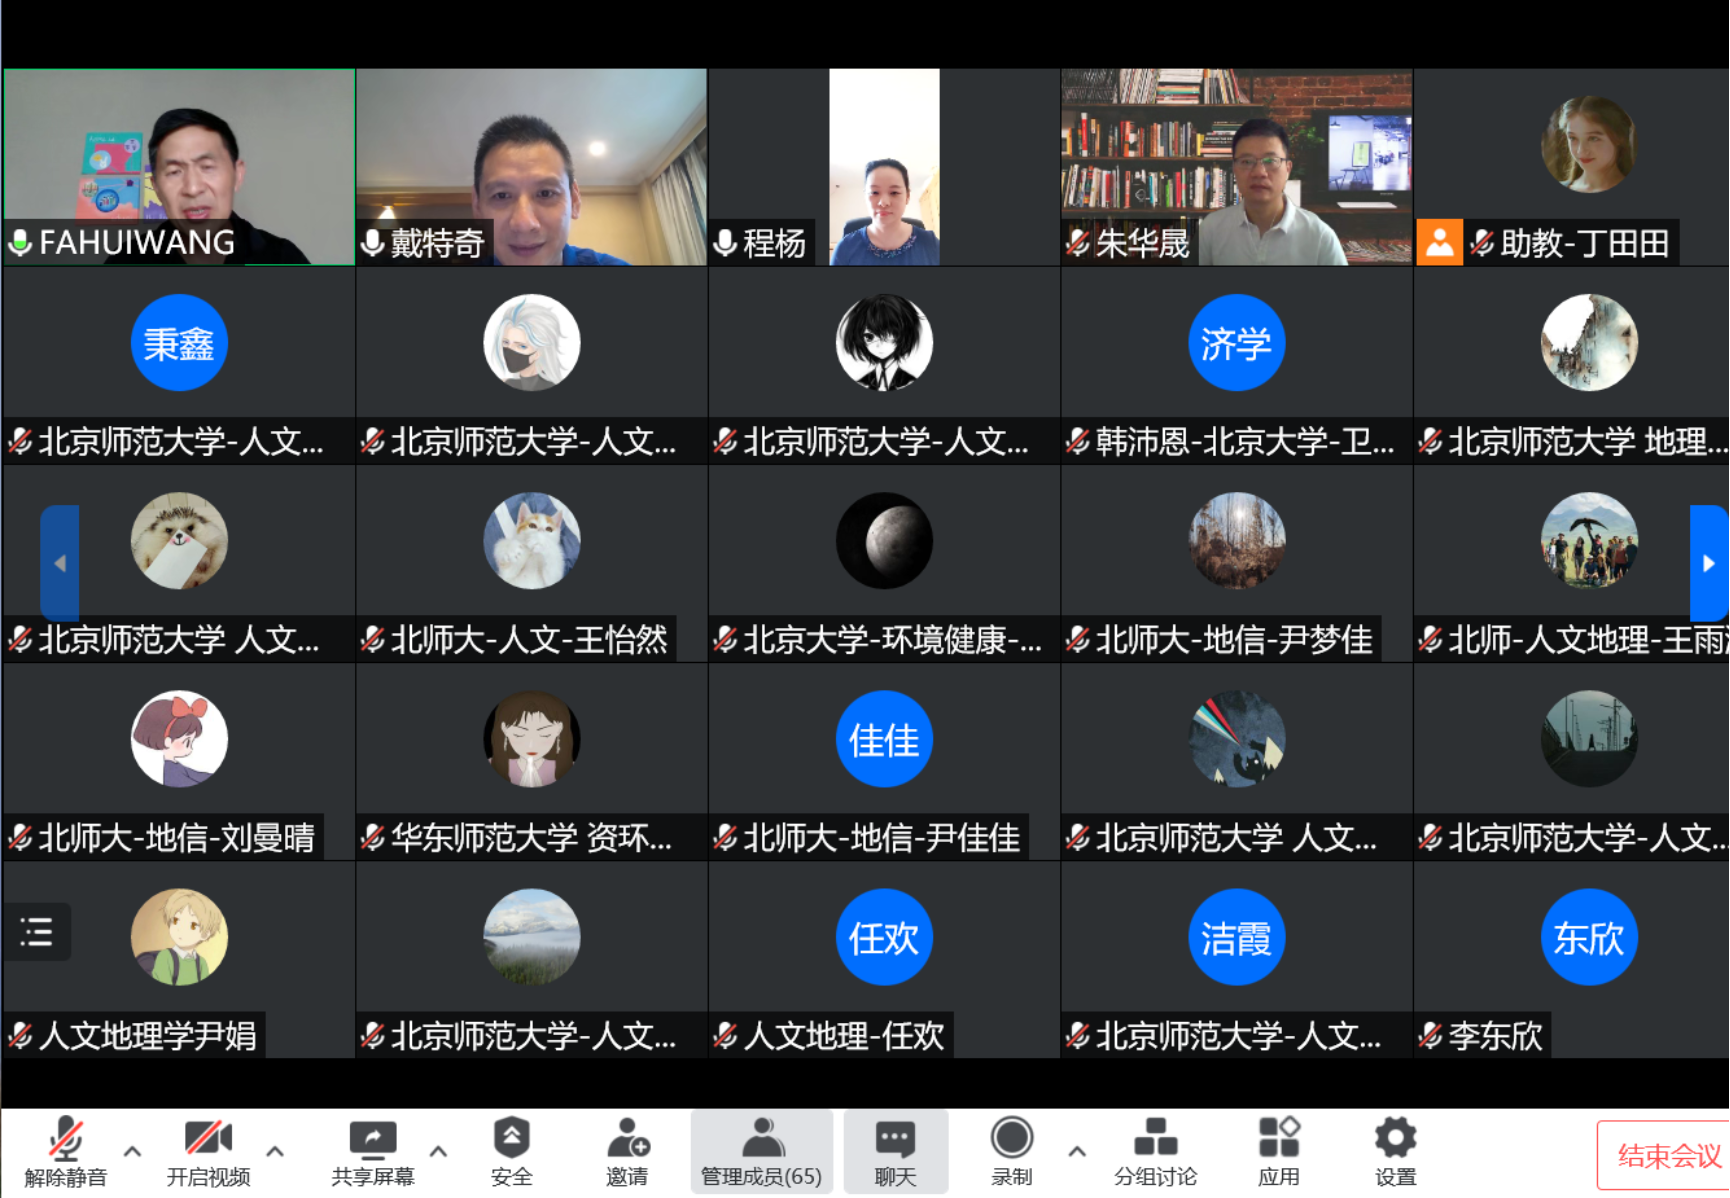This screenshot has height=1198, width=1730.
Task: Go to previous page of participants
Action: pyautogui.click(x=60, y=563)
